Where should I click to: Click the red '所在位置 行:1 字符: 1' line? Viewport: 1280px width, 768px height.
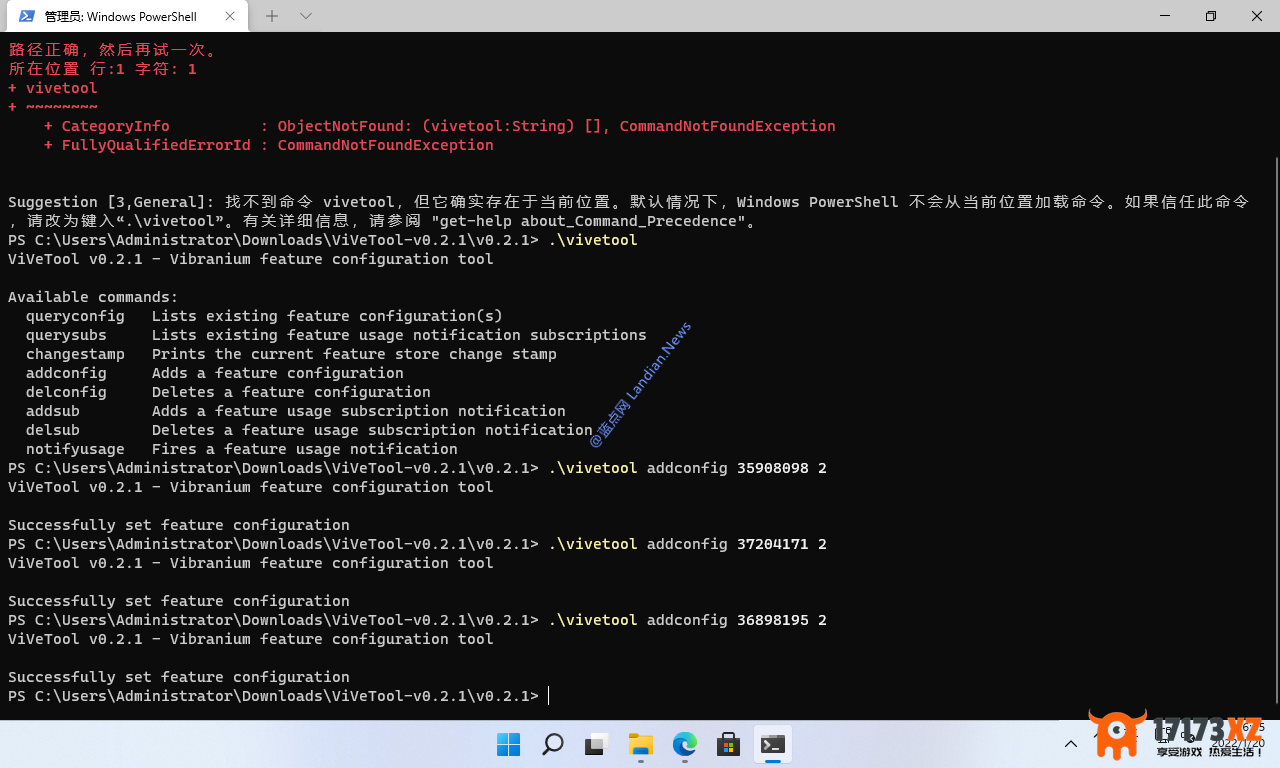point(102,69)
